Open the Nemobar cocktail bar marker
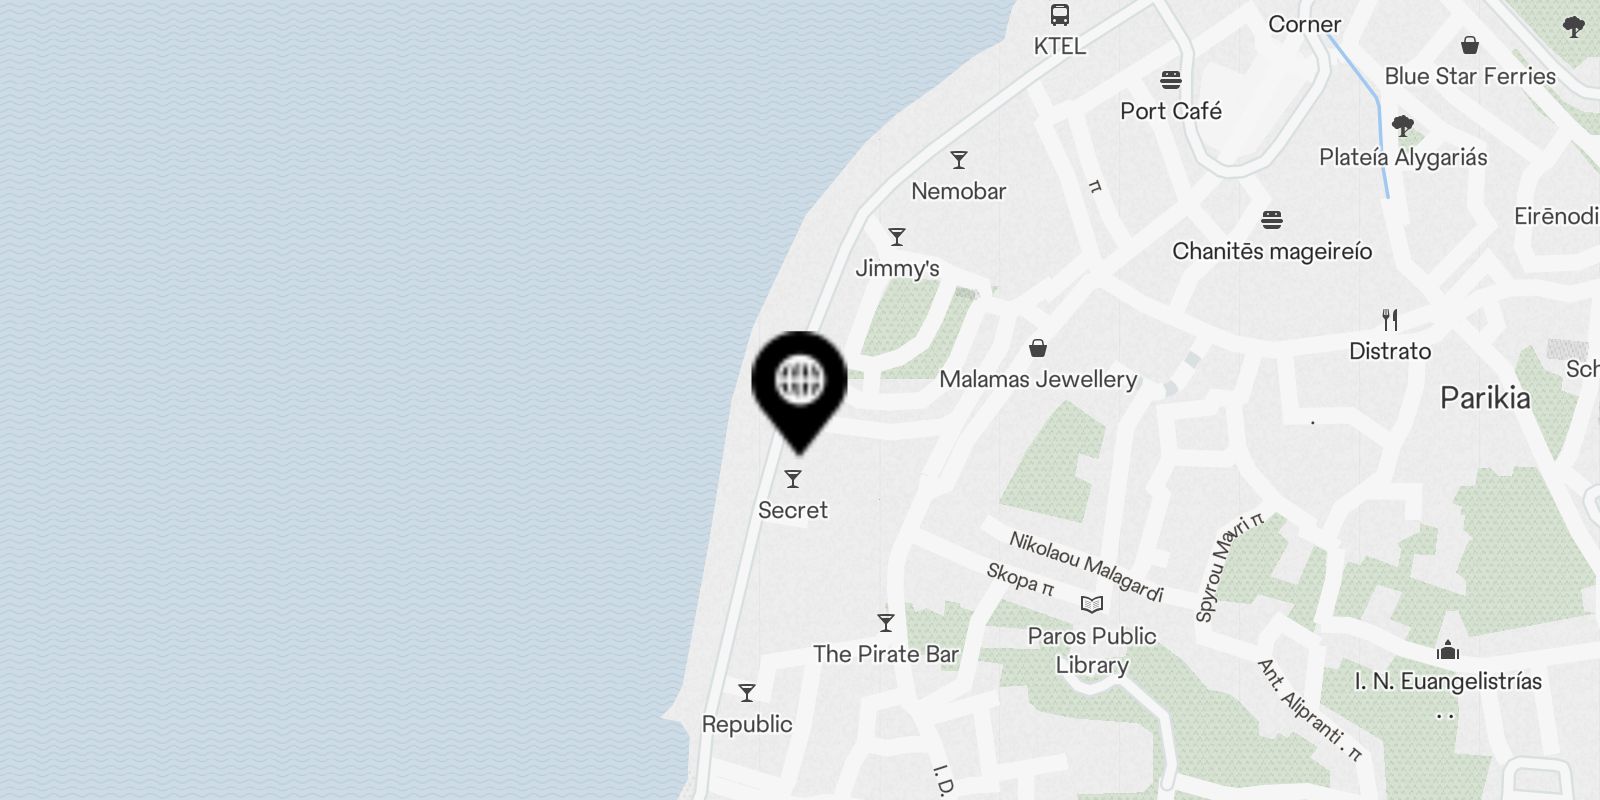The height and width of the screenshot is (800, 1600). (959, 160)
